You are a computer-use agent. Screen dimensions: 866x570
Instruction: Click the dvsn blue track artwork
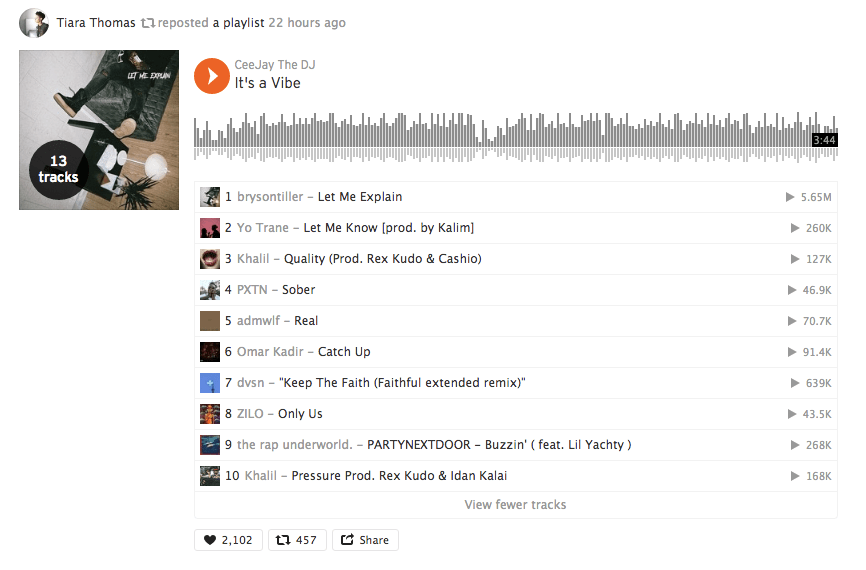coord(210,383)
